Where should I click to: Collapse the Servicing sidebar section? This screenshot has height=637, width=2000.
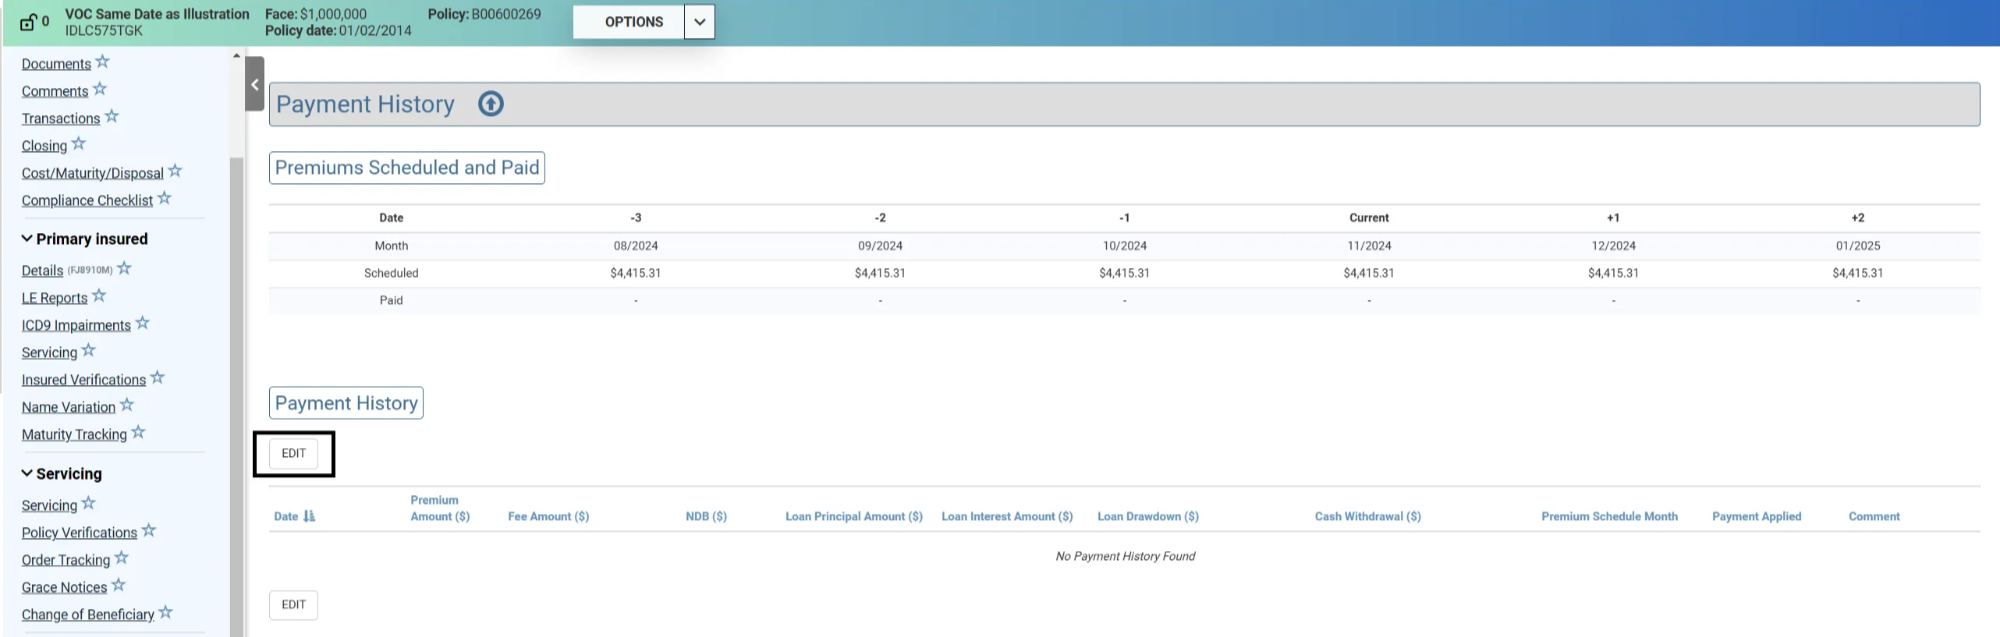[27, 474]
